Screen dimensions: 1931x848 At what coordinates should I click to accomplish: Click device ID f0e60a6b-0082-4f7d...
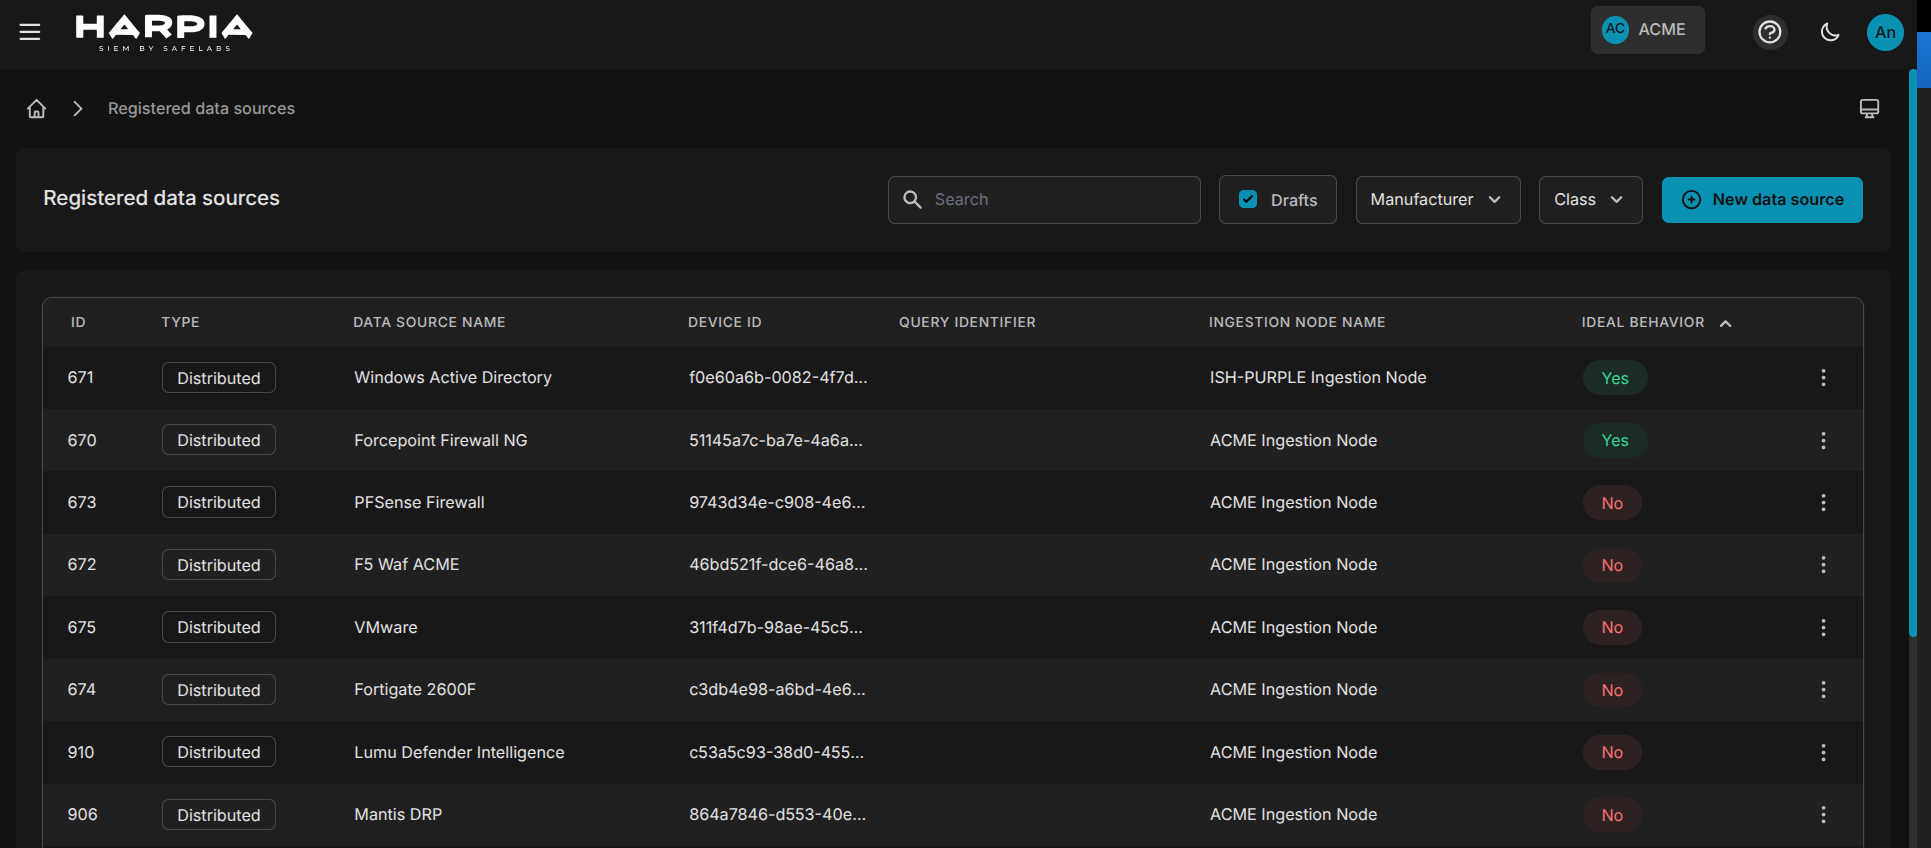click(778, 377)
